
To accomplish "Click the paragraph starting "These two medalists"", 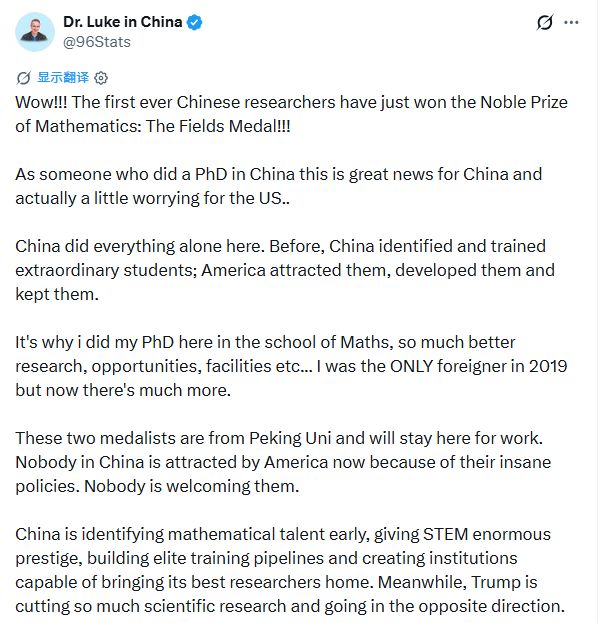I will tap(283, 462).
